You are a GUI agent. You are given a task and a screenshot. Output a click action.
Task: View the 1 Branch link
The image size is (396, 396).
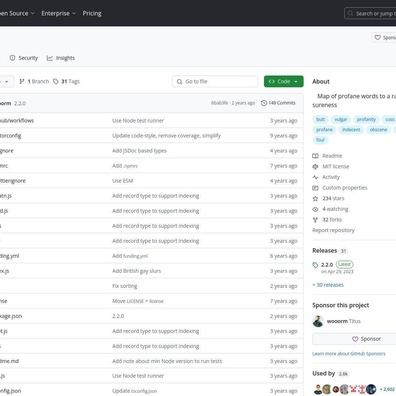pos(34,81)
